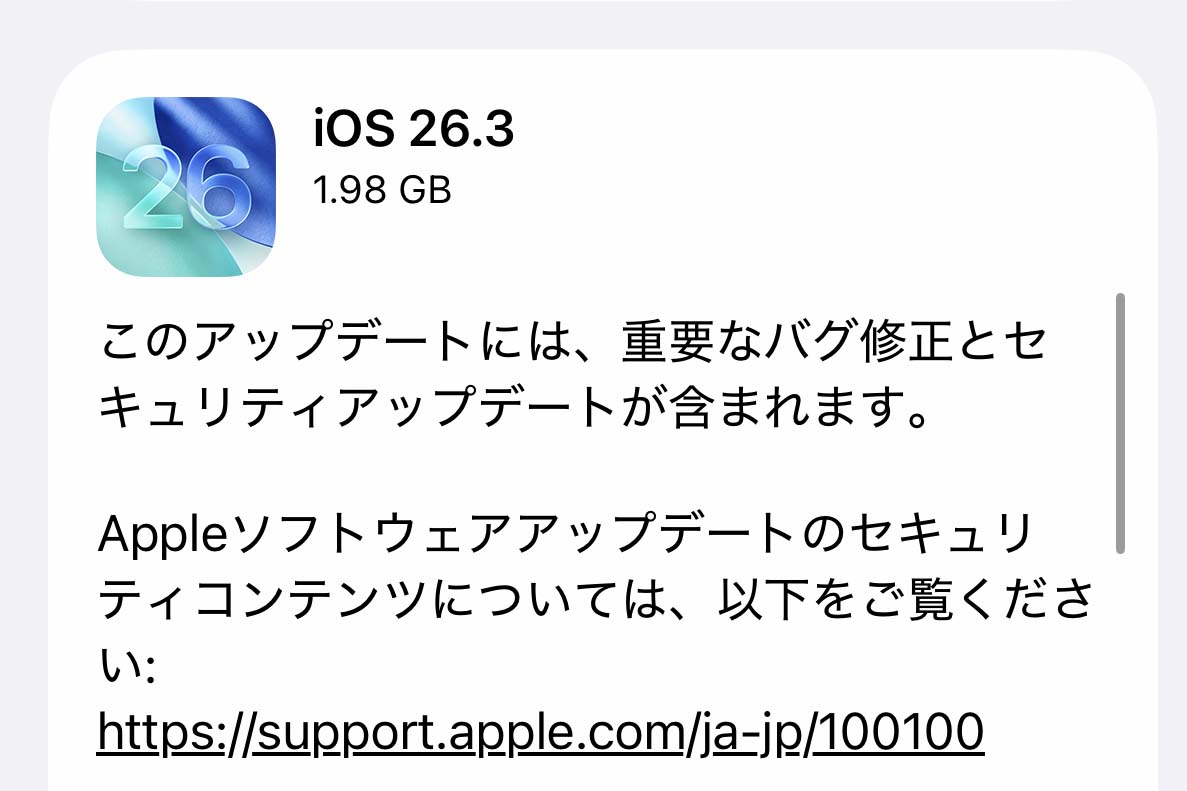Click the 100100 part of the URL

click(x=901, y=731)
